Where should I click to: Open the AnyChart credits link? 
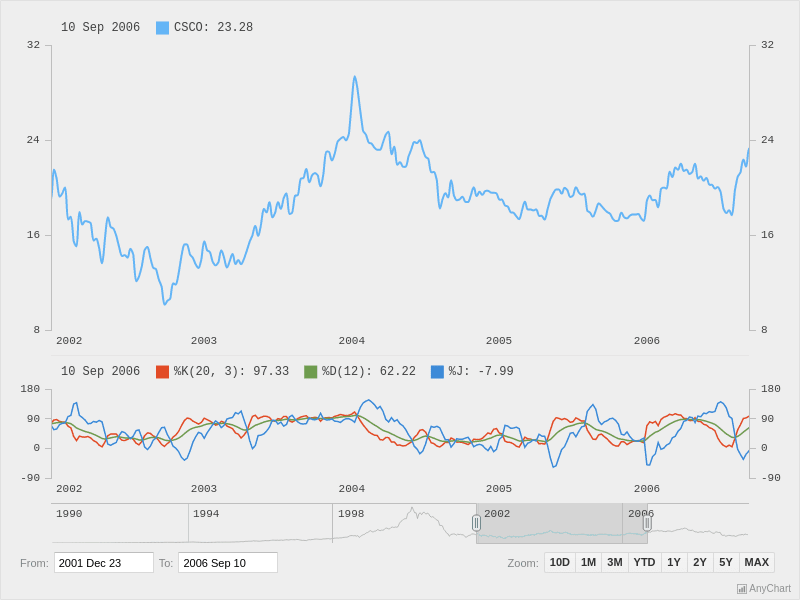point(764,589)
